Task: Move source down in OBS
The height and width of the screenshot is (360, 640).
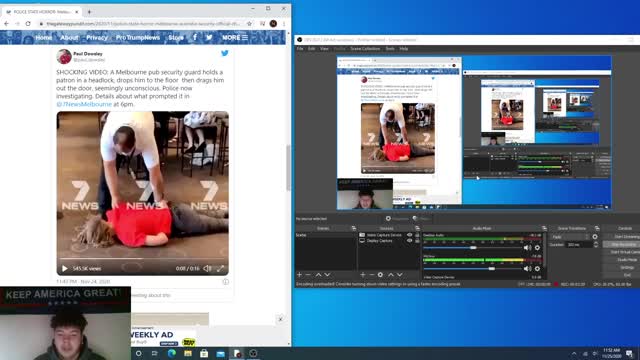Action: 400,275
